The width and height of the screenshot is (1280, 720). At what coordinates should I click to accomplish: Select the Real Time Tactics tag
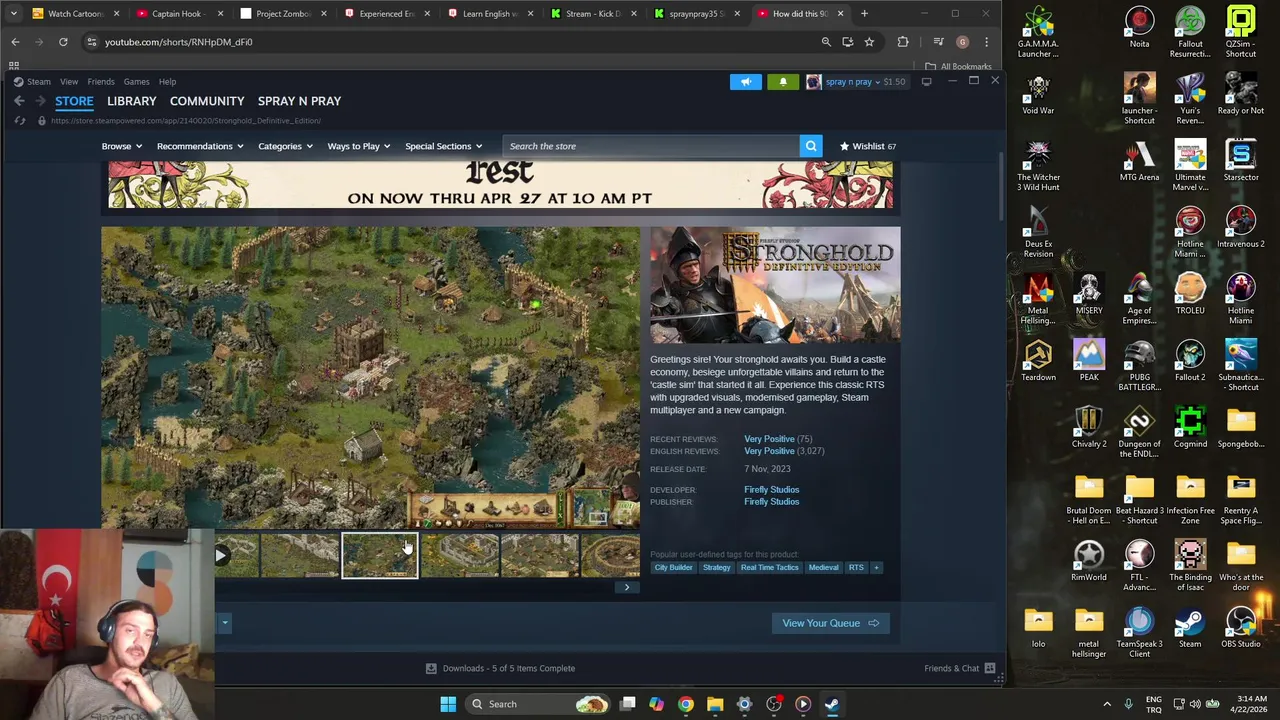pyautogui.click(x=770, y=568)
